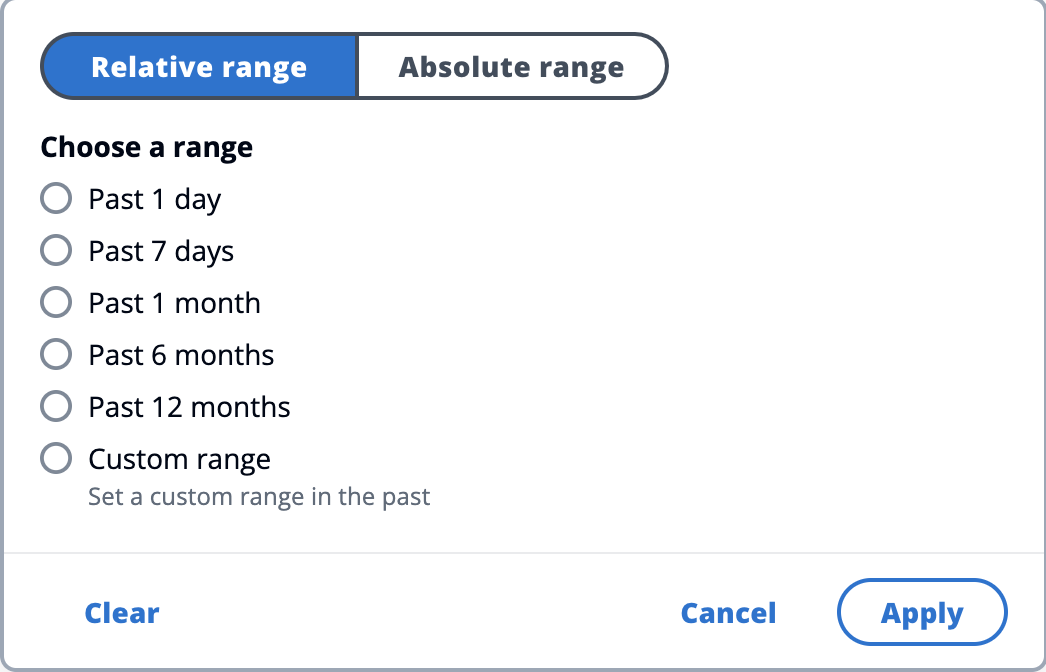Switch to the Absolute range tab
Image resolution: width=1046 pixels, height=672 pixels.
(511, 67)
